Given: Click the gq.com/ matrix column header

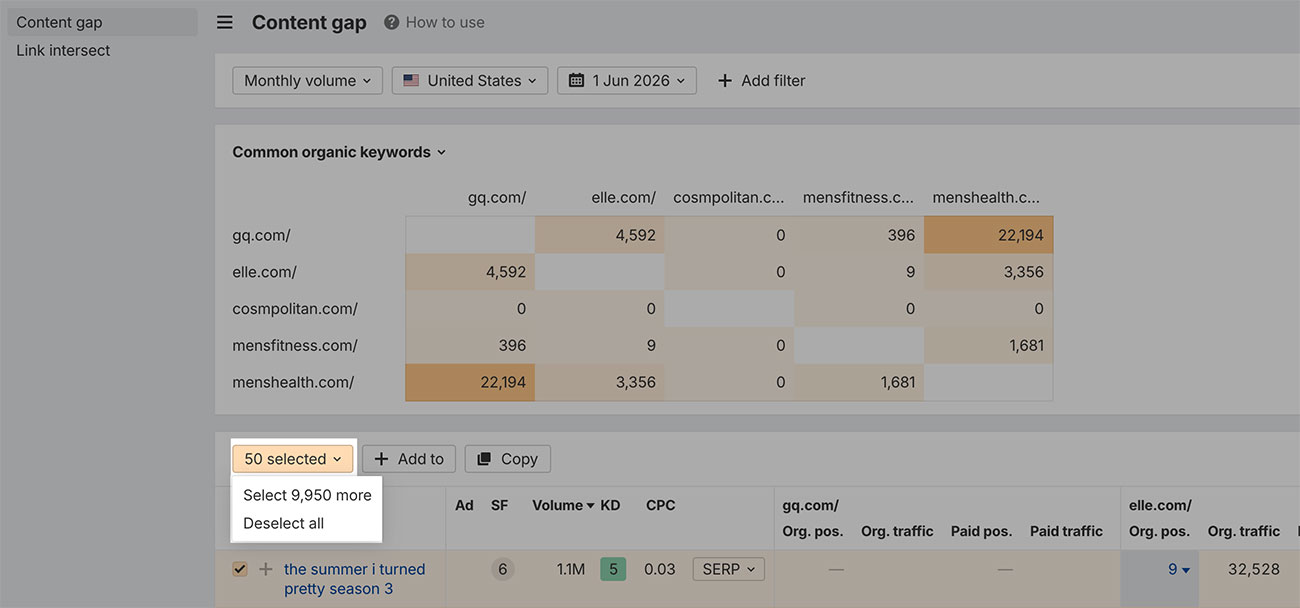Looking at the screenshot, I should click(497, 198).
